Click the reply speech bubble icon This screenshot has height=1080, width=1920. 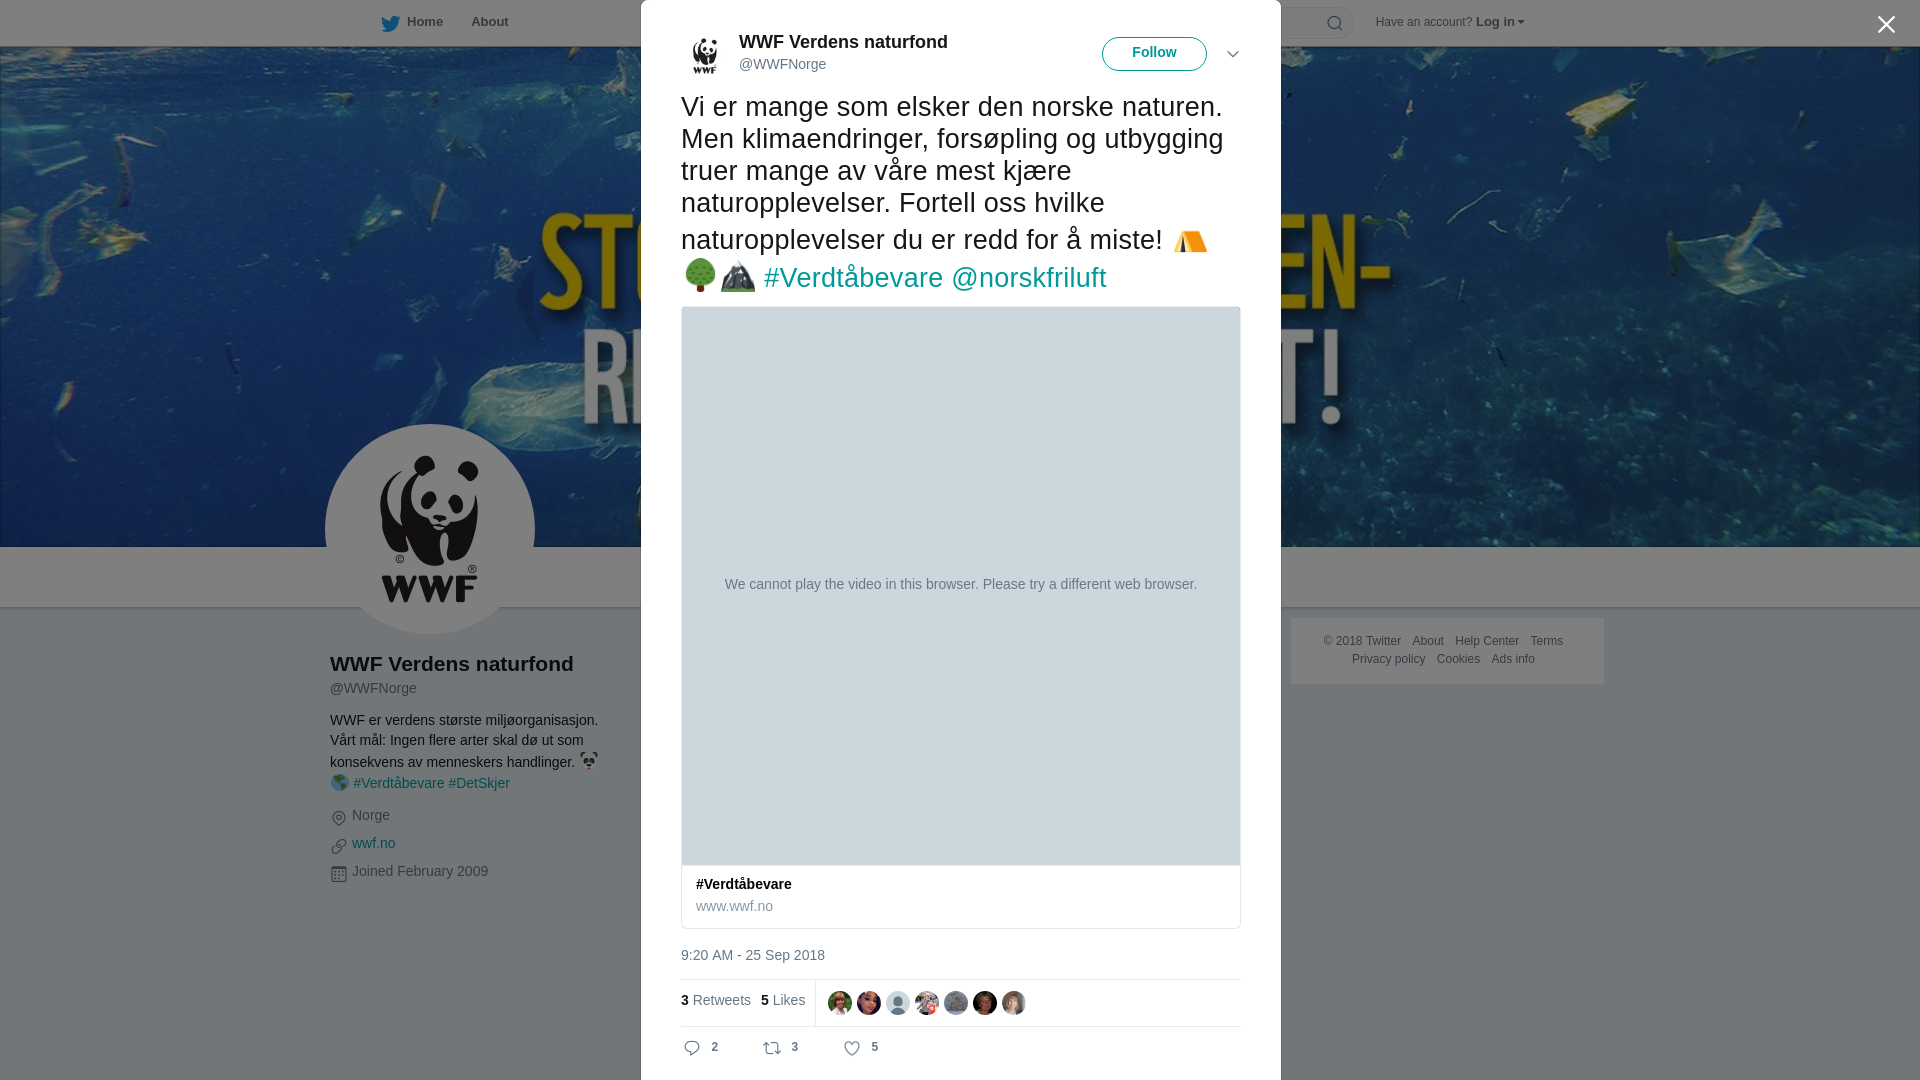[692, 1048]
